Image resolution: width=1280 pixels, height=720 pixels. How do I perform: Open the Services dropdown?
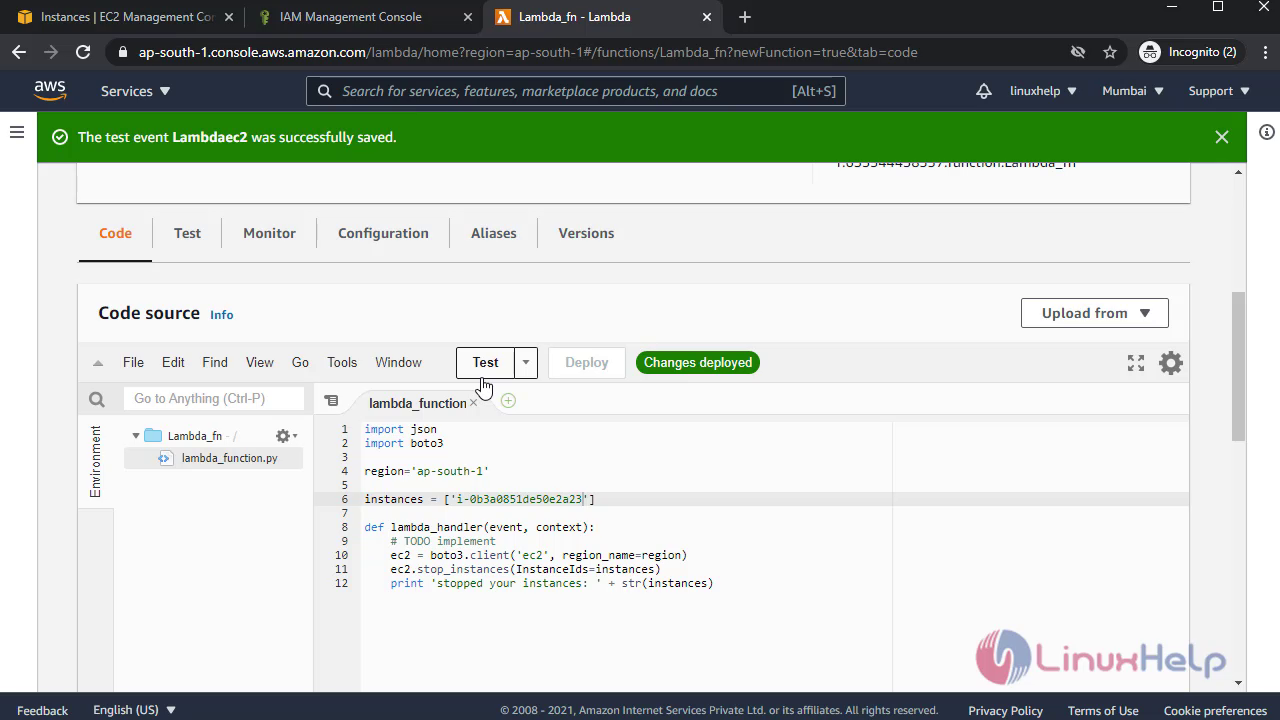(136, 91)
